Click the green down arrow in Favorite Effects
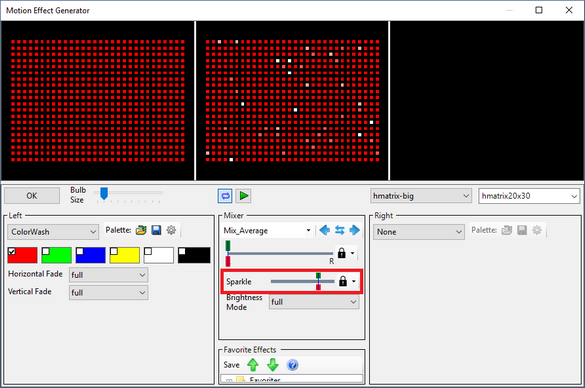 coord(273,365)
